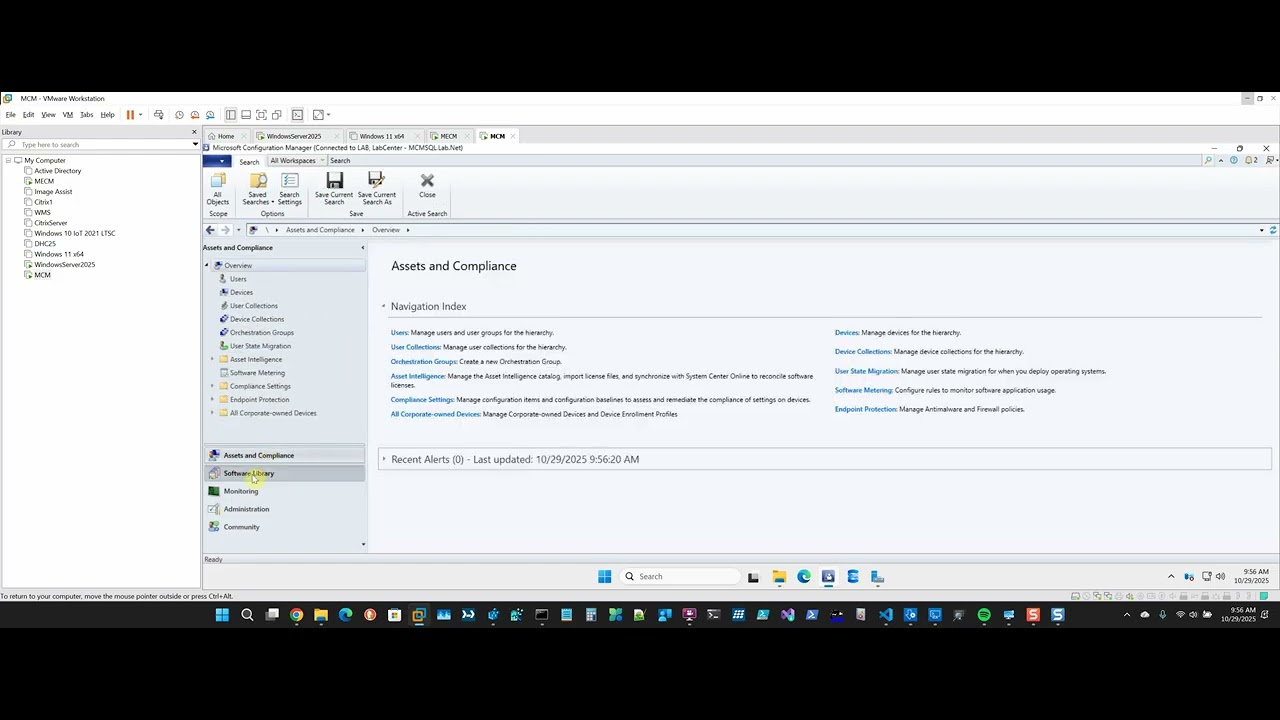Open the All Workspaces dropdown

click(295, 161)
